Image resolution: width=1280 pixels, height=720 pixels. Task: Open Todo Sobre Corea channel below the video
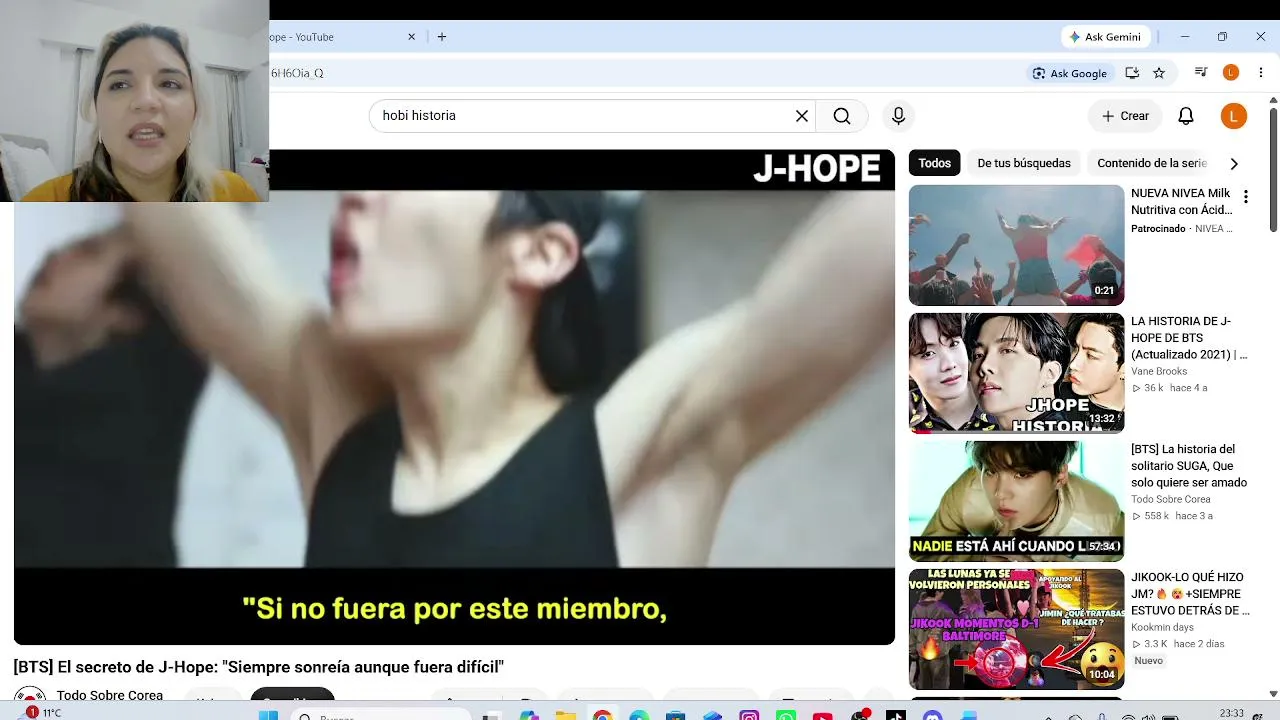pos(110,696)
